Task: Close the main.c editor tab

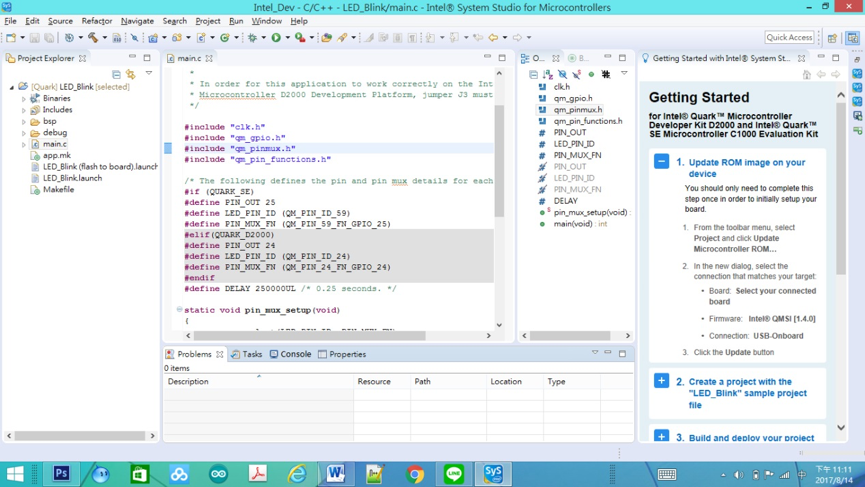Action: pyautogui.click(x=209, y=58)
